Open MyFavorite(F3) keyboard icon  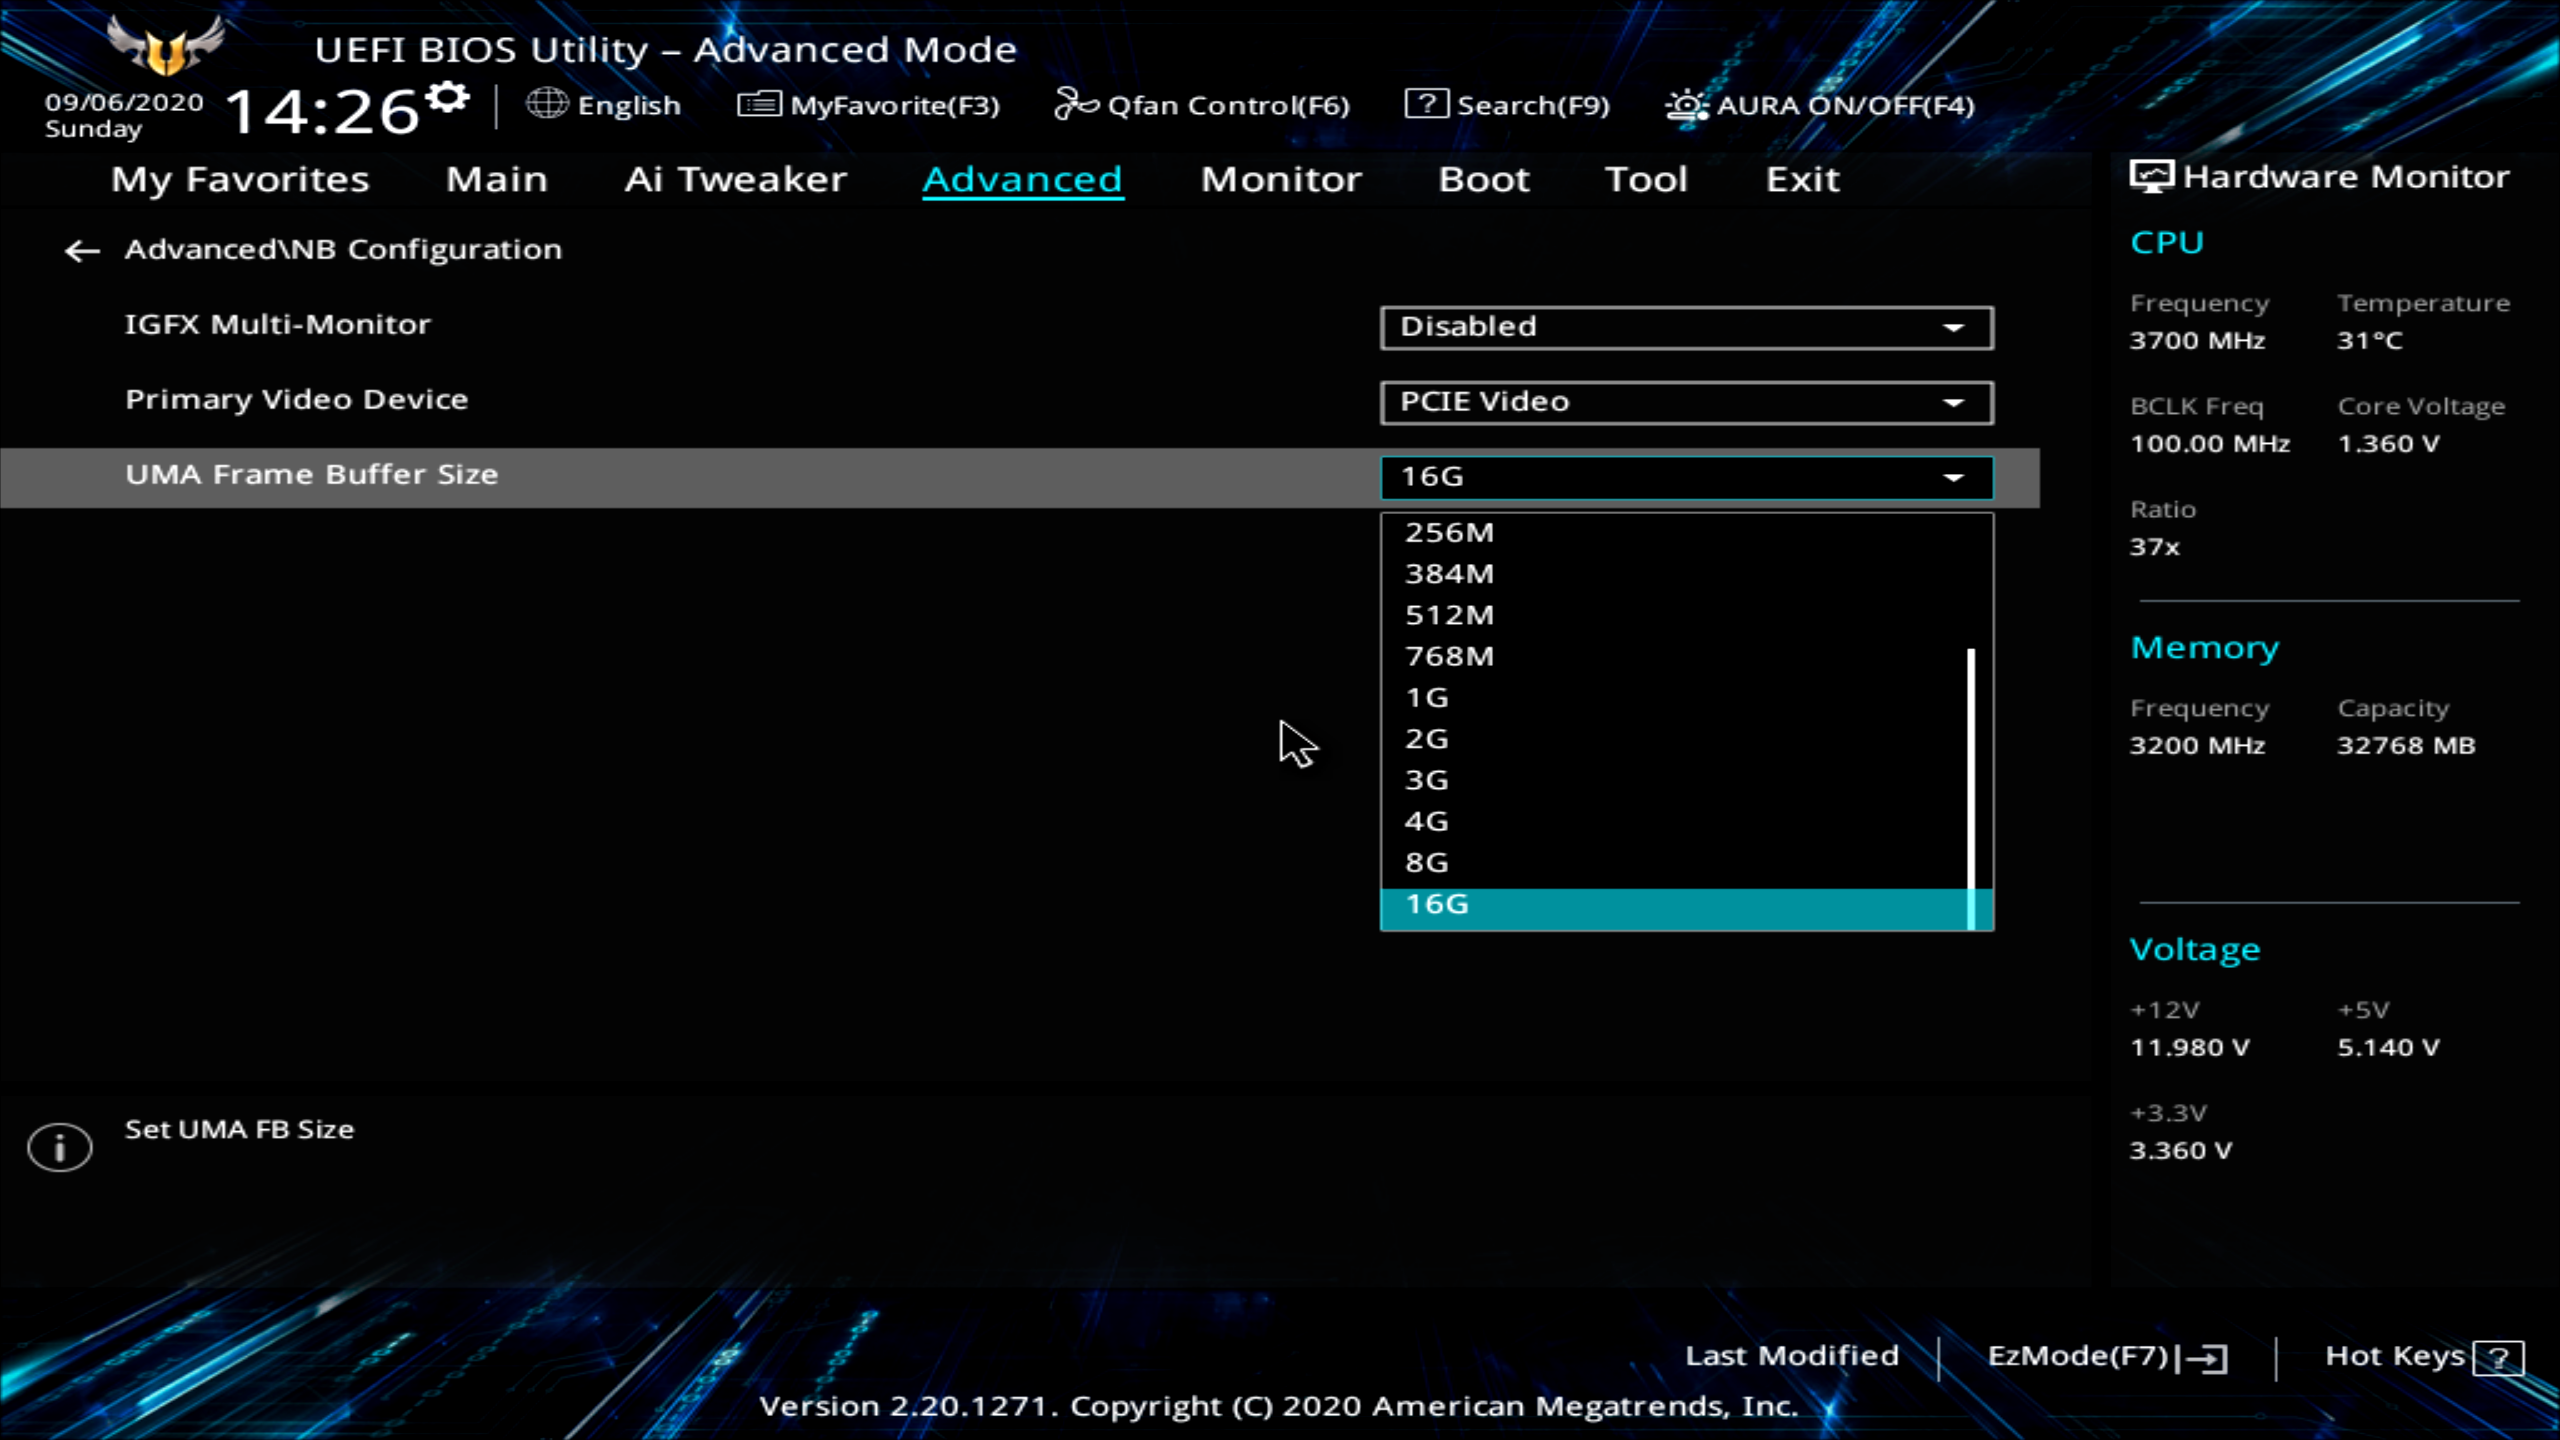coord(759,104)
